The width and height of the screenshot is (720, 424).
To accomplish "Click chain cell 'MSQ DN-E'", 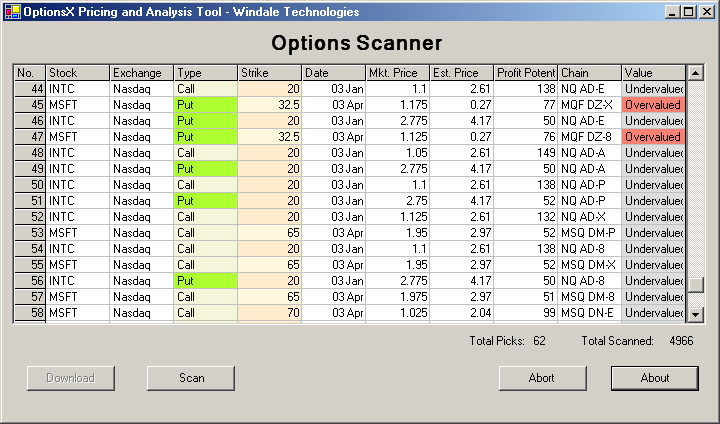I will 590,313.
